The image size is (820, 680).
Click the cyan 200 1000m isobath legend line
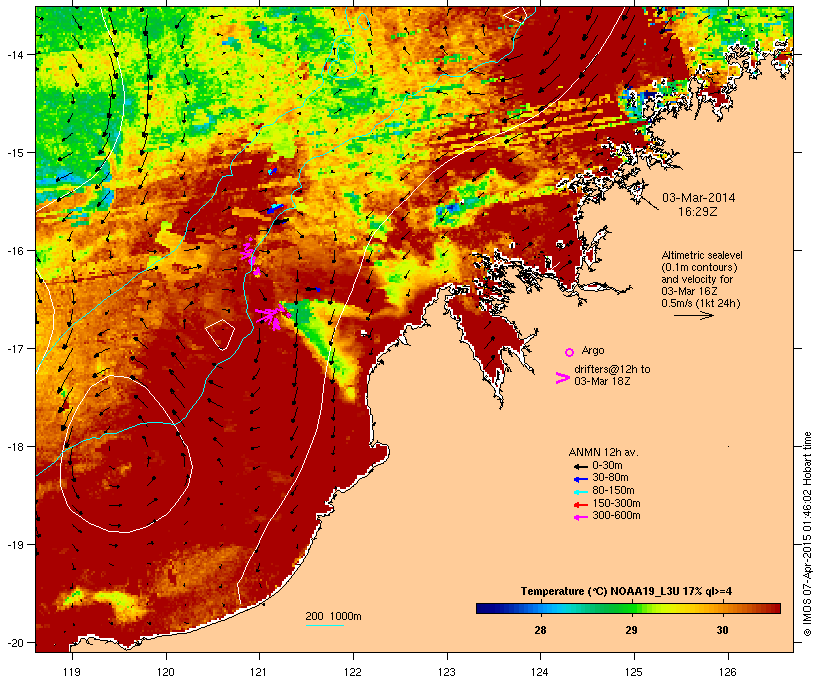tap(324, 625)
